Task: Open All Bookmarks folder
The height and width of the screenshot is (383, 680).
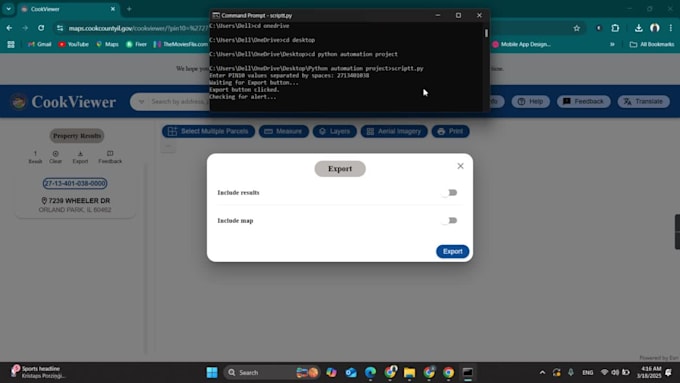Action: tap(652, 44)
